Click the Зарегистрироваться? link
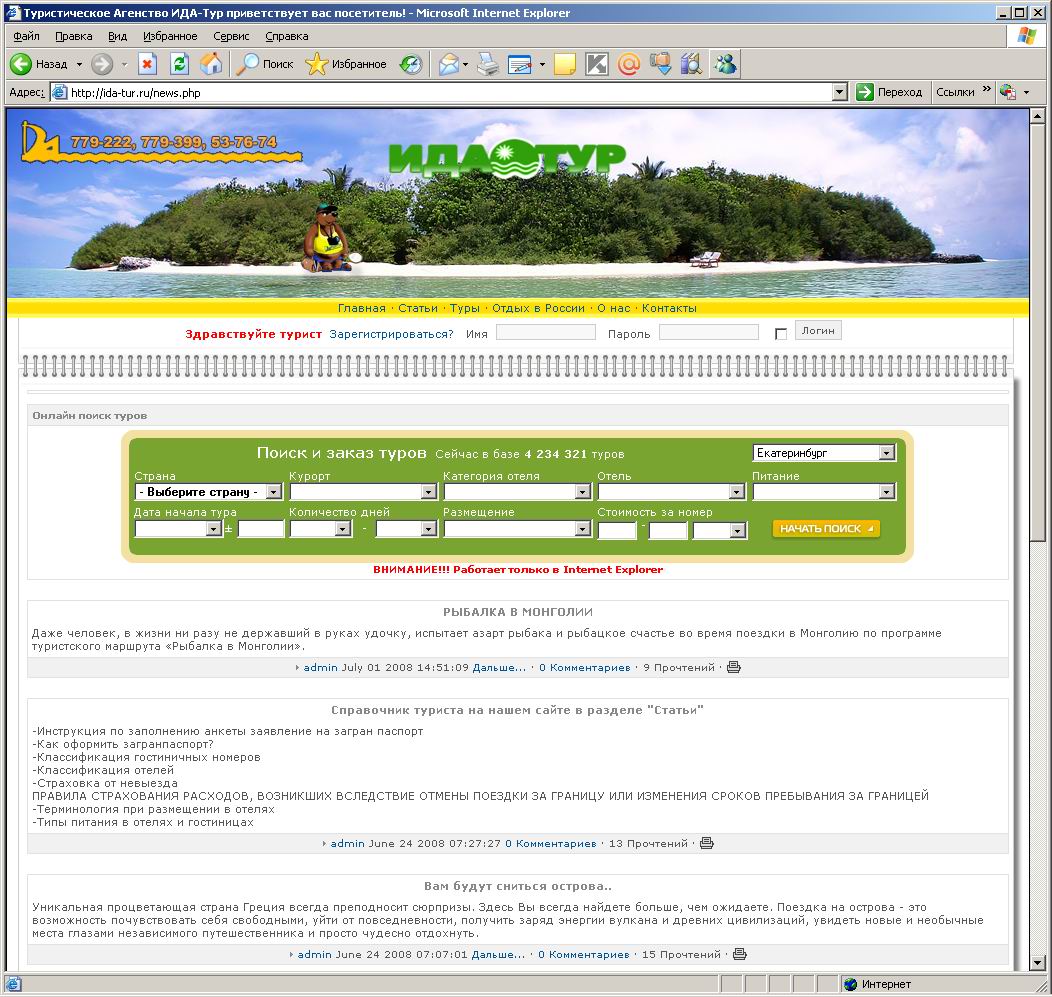 pos(391,333)
